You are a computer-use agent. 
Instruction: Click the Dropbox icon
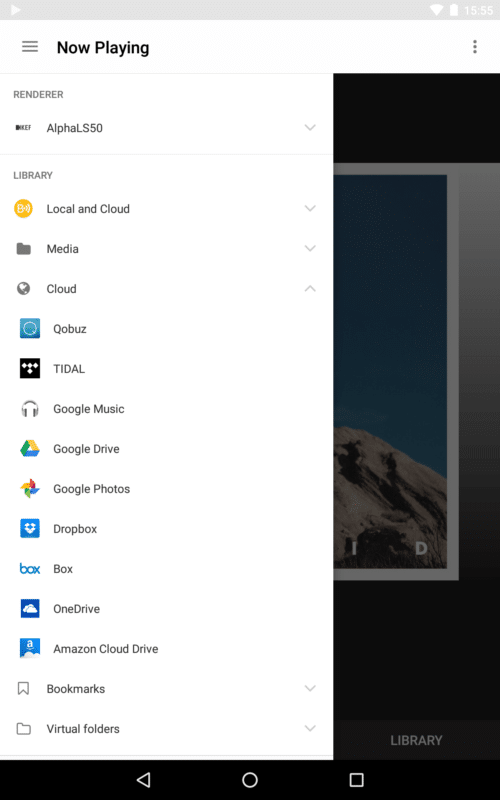[30, 529]
